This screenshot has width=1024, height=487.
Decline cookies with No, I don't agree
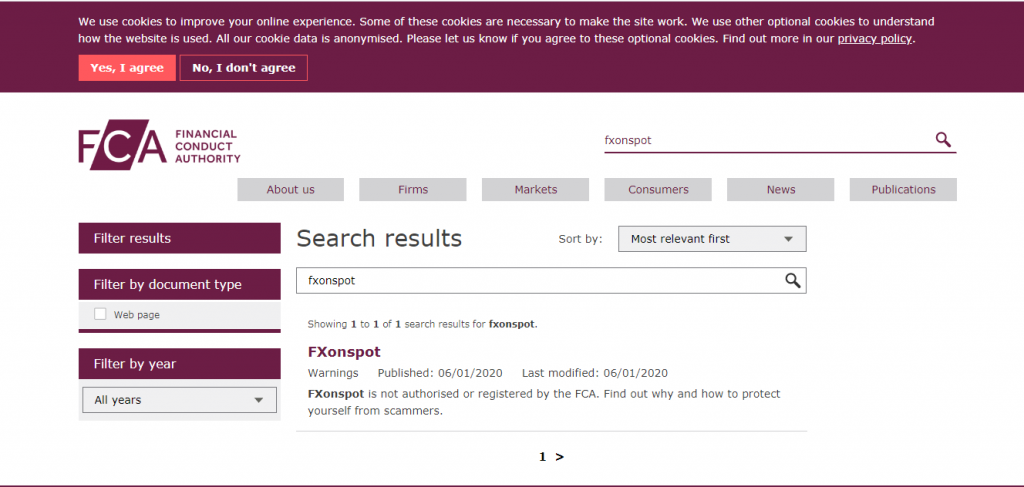coord(244,68)
